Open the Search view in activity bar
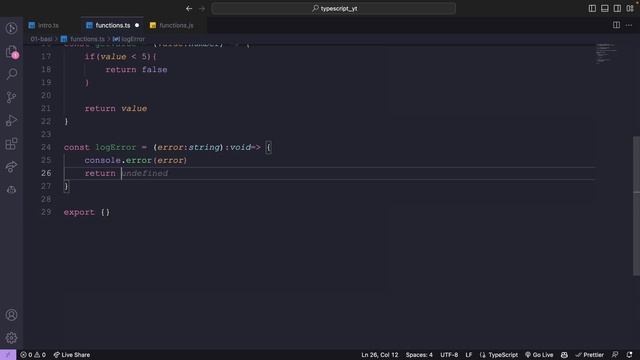 tap(11, 74)
